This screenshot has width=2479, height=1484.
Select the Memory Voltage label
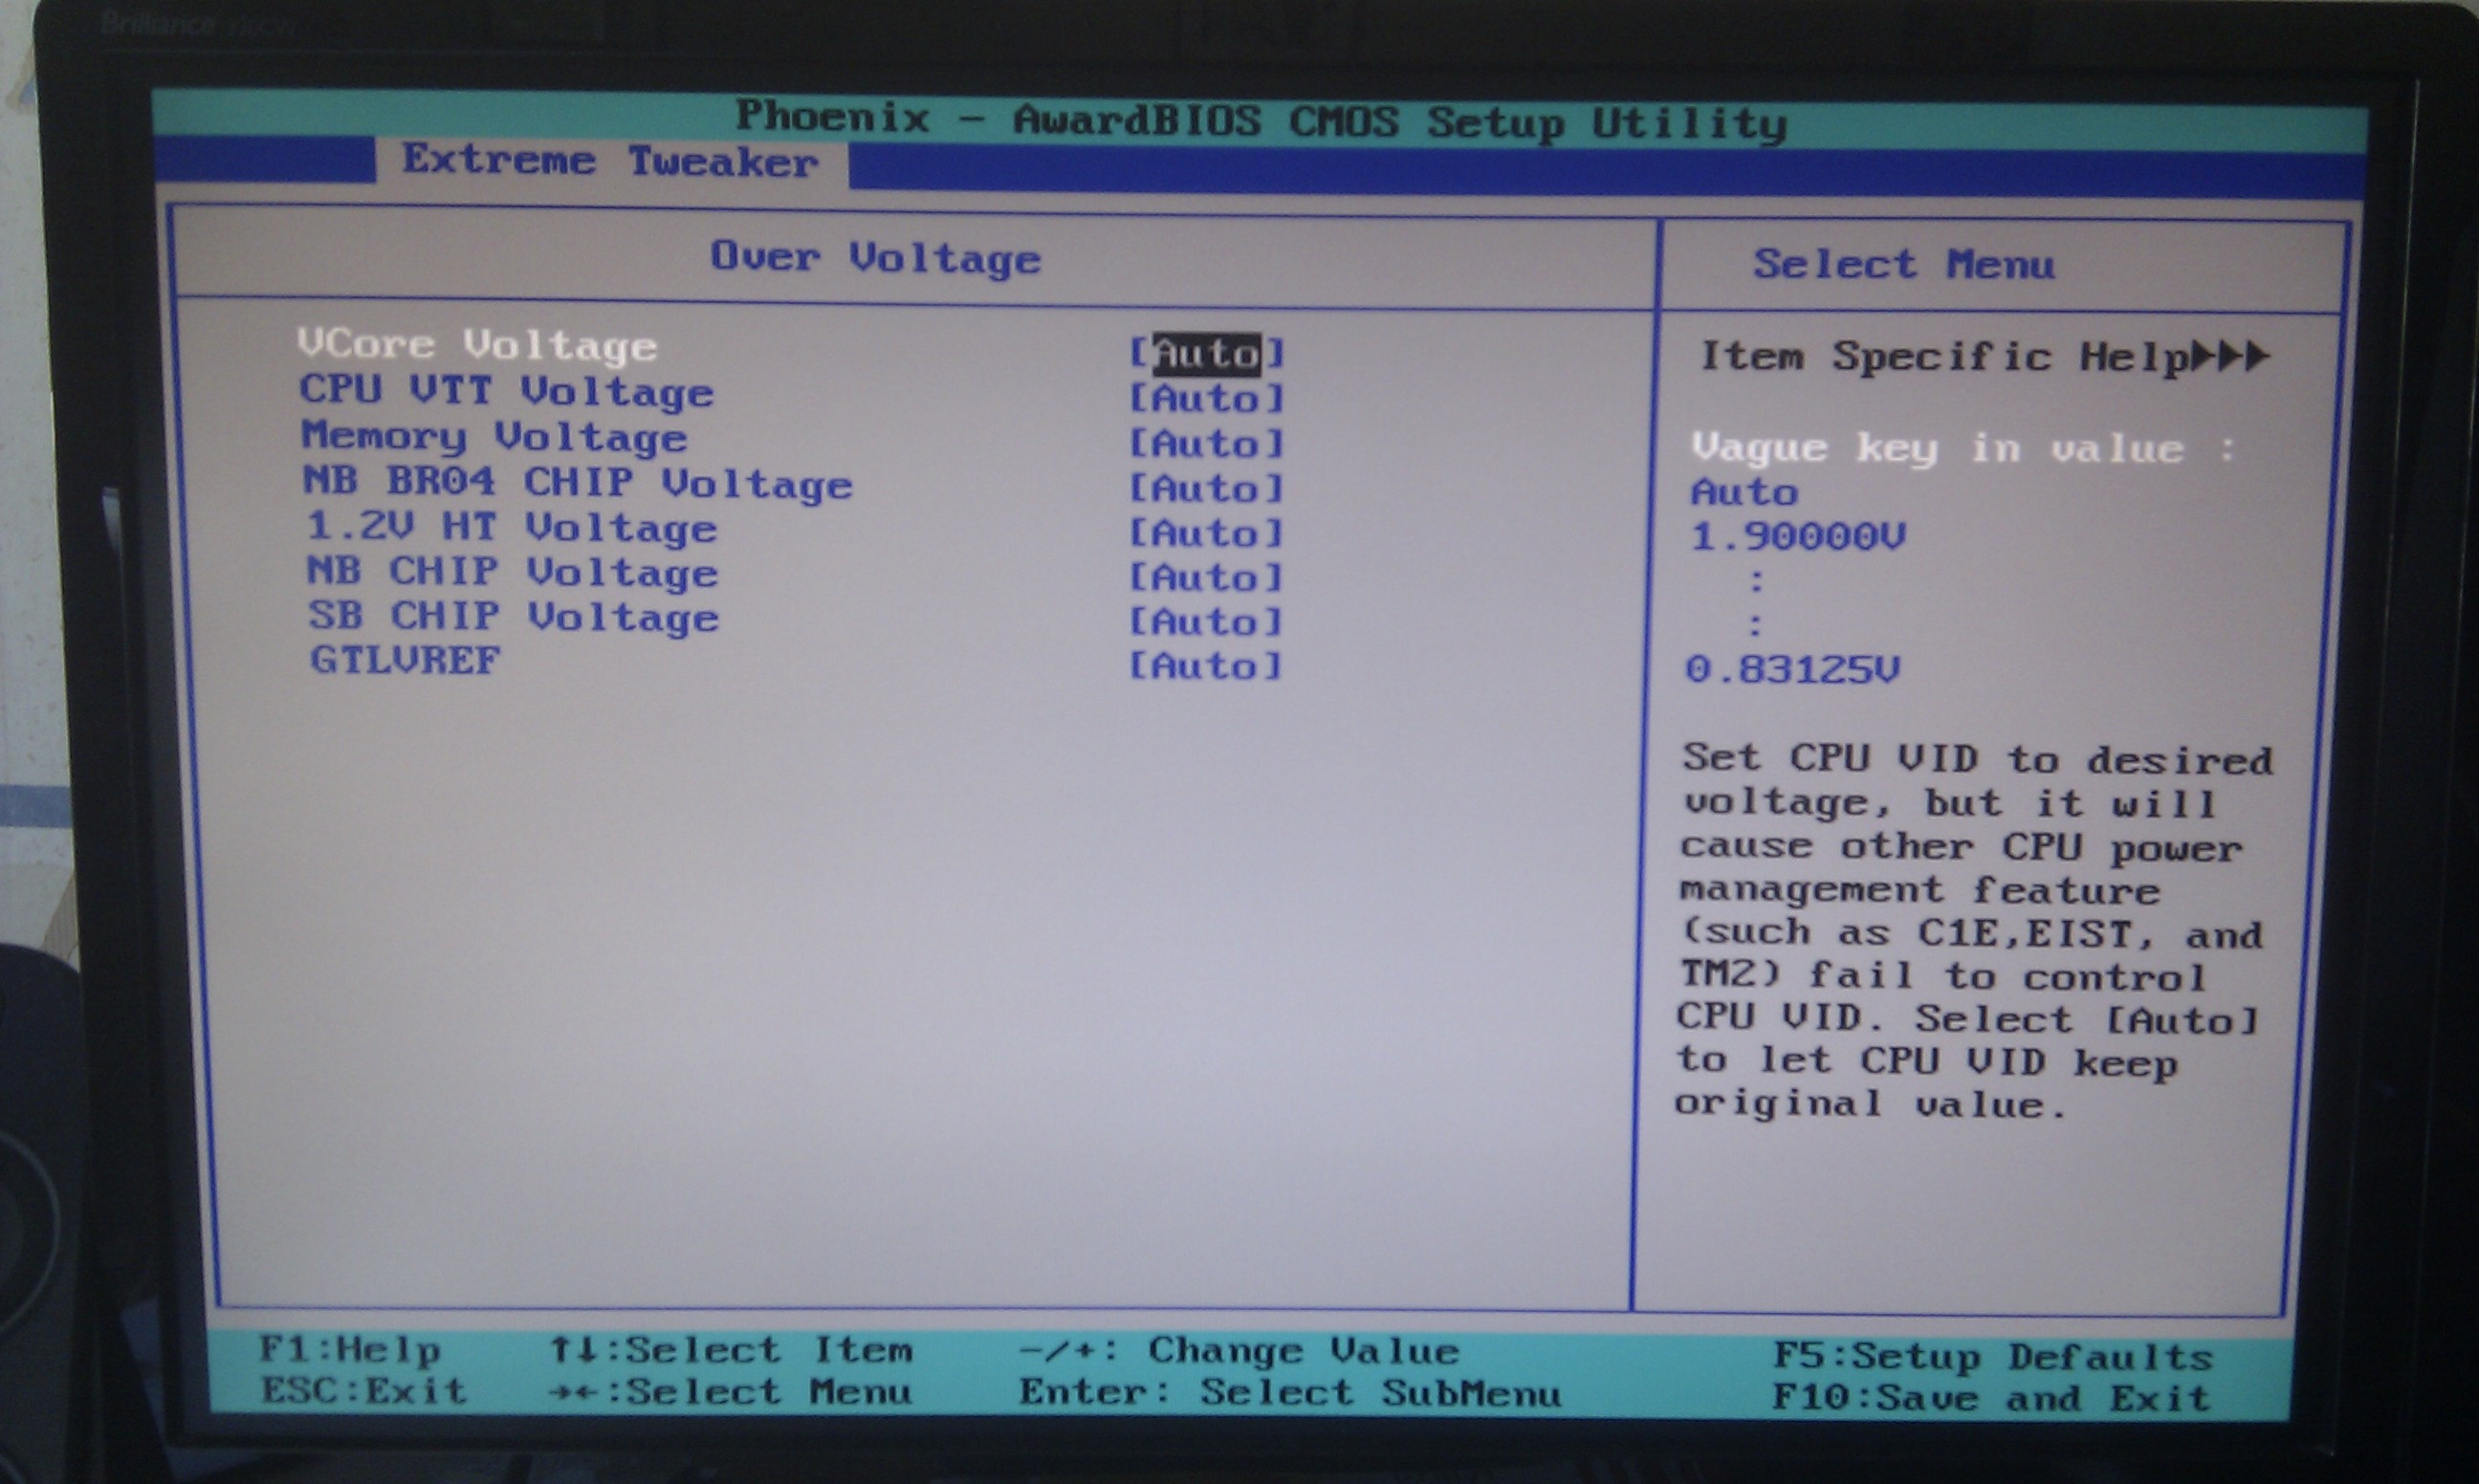[494, 437]
